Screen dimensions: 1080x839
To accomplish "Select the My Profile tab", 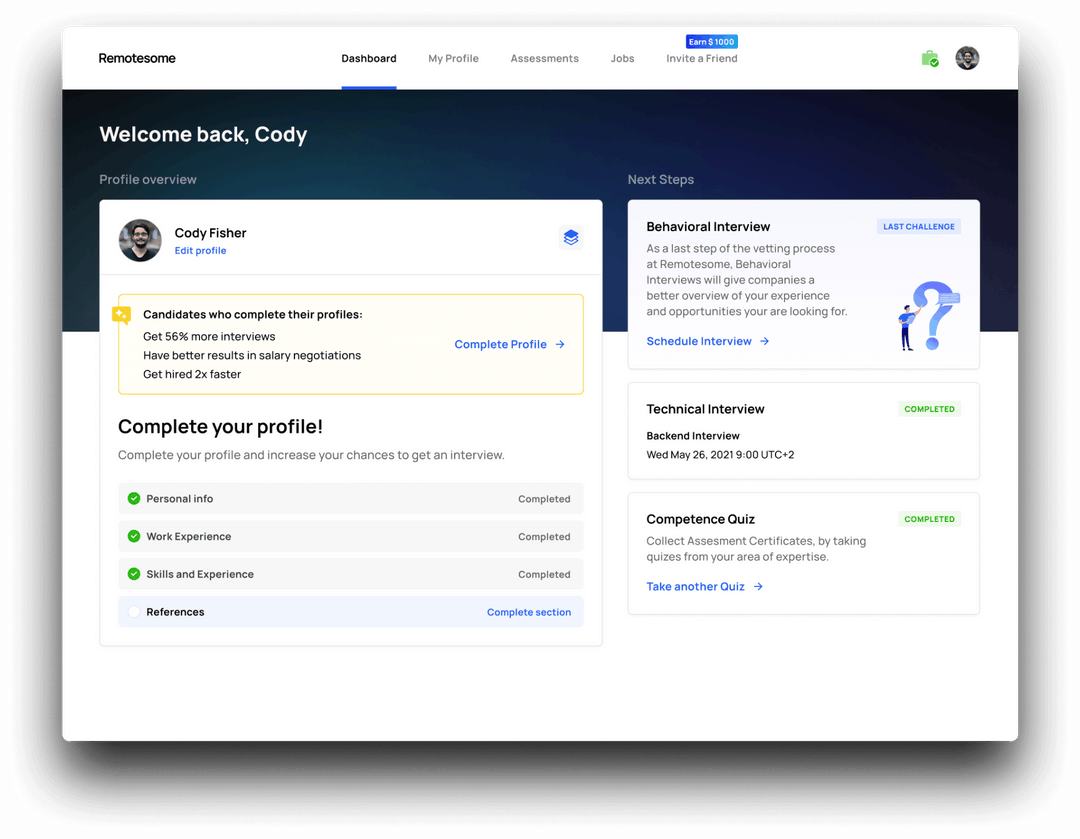I will coord(453,58).
